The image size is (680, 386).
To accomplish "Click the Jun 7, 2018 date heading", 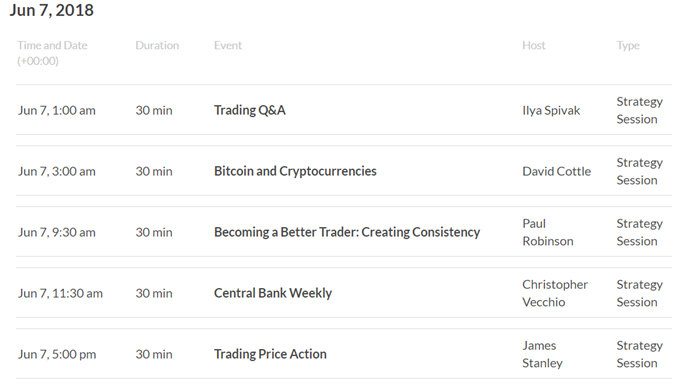I will pyautogui.click(x=52, y=10).
